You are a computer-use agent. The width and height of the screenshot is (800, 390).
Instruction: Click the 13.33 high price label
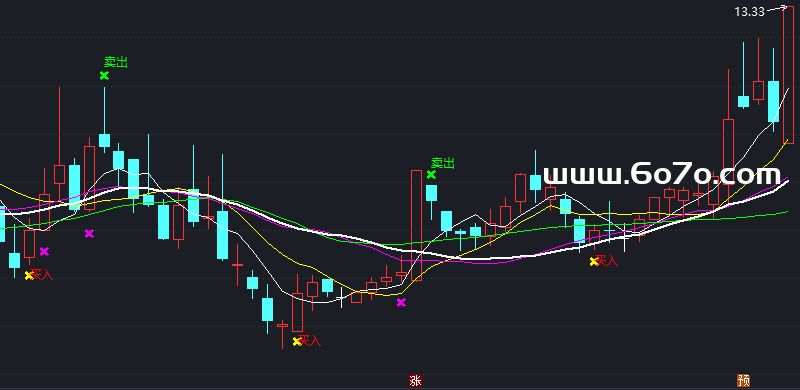pos(749,12)
